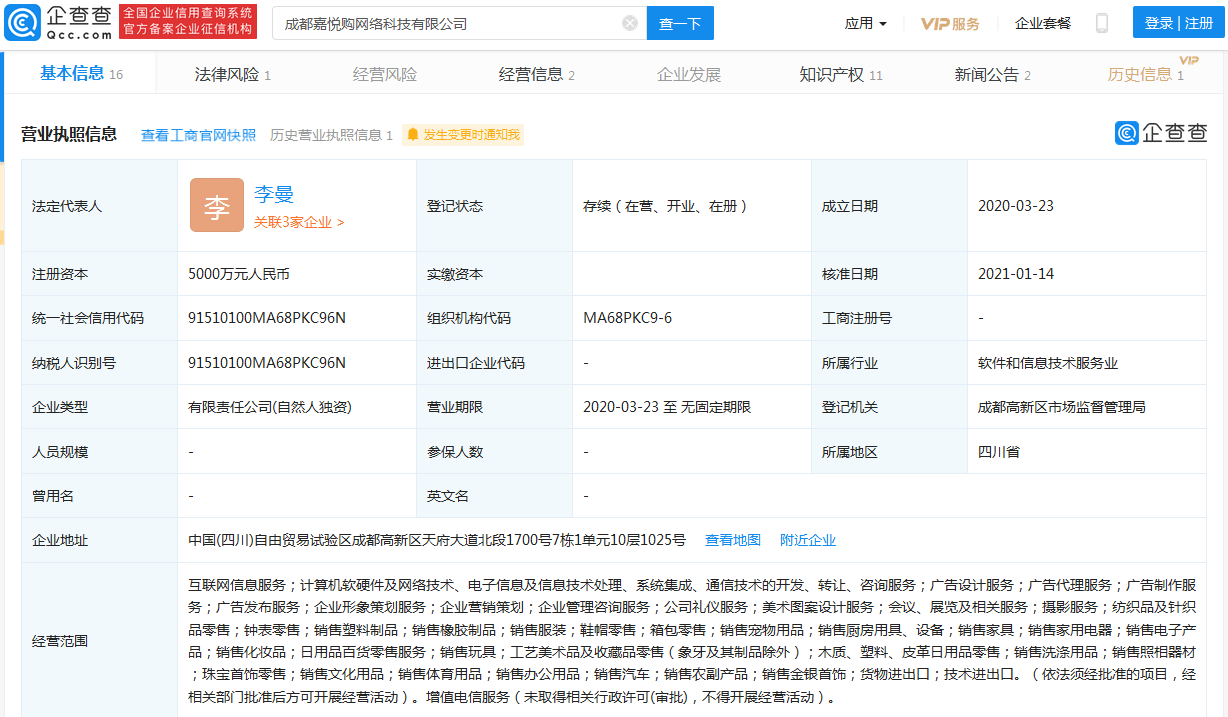Click the mobile phone icon near 企业套餐
Image resolution: width=1228 pixels, height=717 pixels.
(x=1101, y=22)
